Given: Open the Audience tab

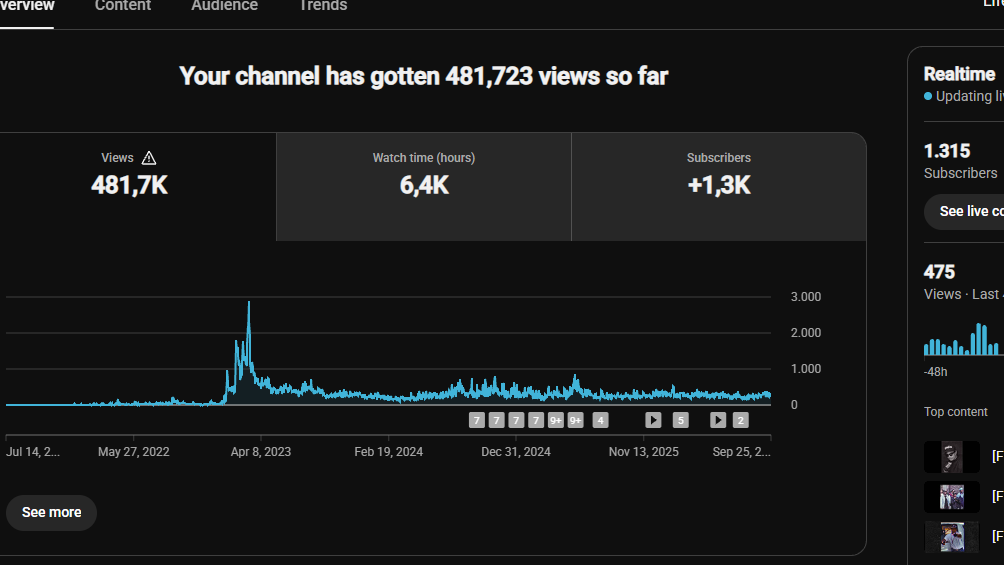Looking at the screenshot, I should [x=224, y=6].
